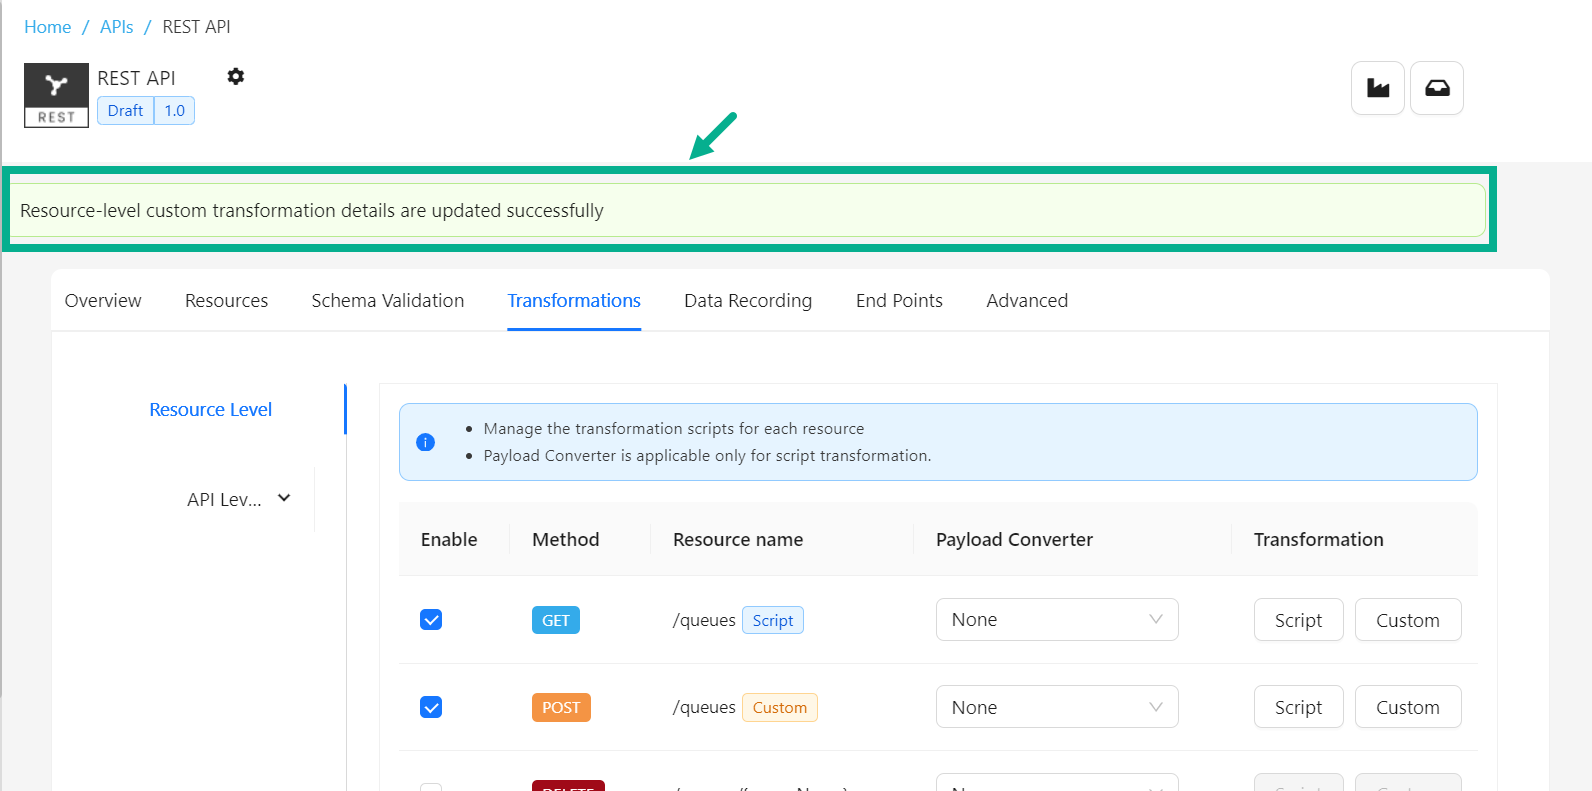1592x791 pixels.
Task: Click the settings gear next to REST API
Action: pos(235,77)
